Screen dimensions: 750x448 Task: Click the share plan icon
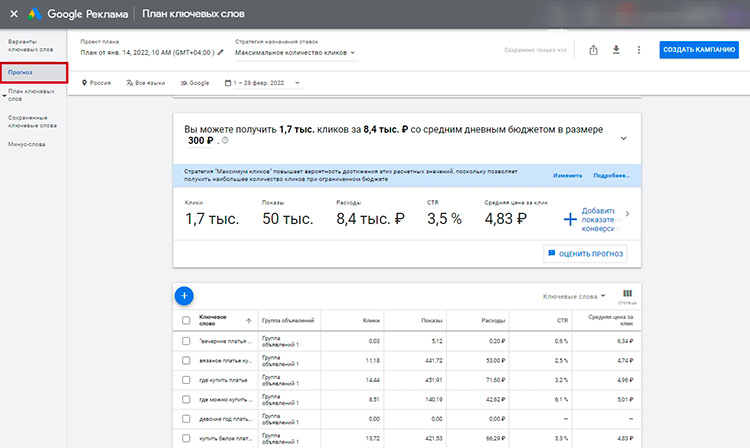click(x=594, y=50)
